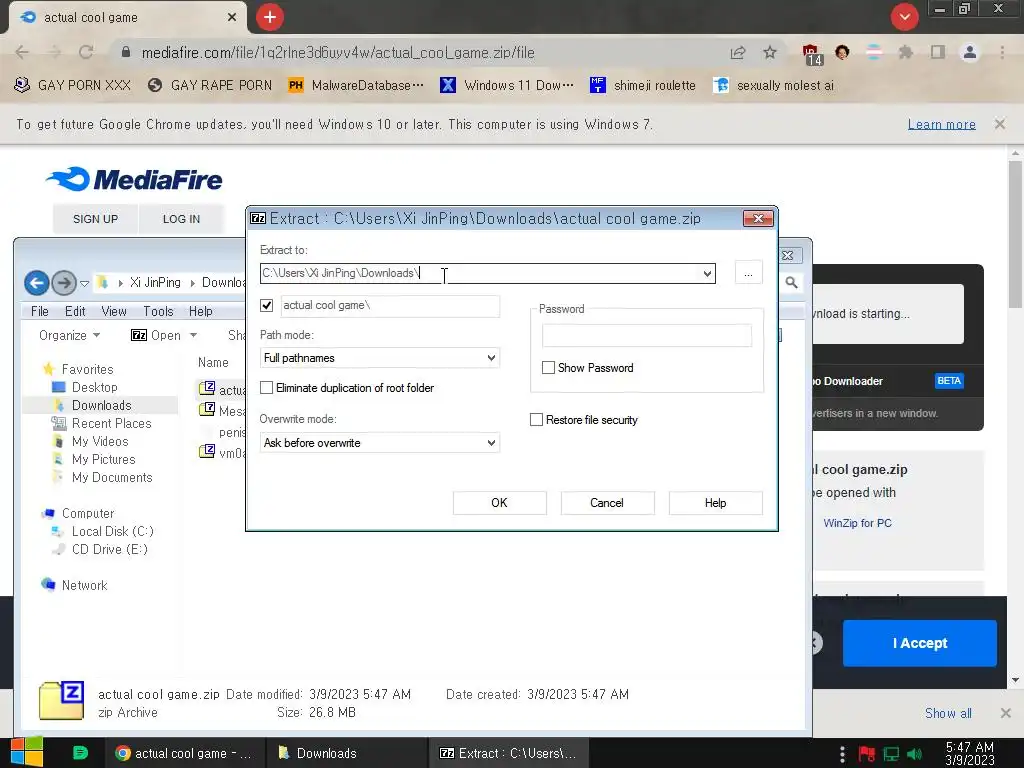Open the Explorer Help menu
Screen dimensions: 1024x768
coord(200,312)
